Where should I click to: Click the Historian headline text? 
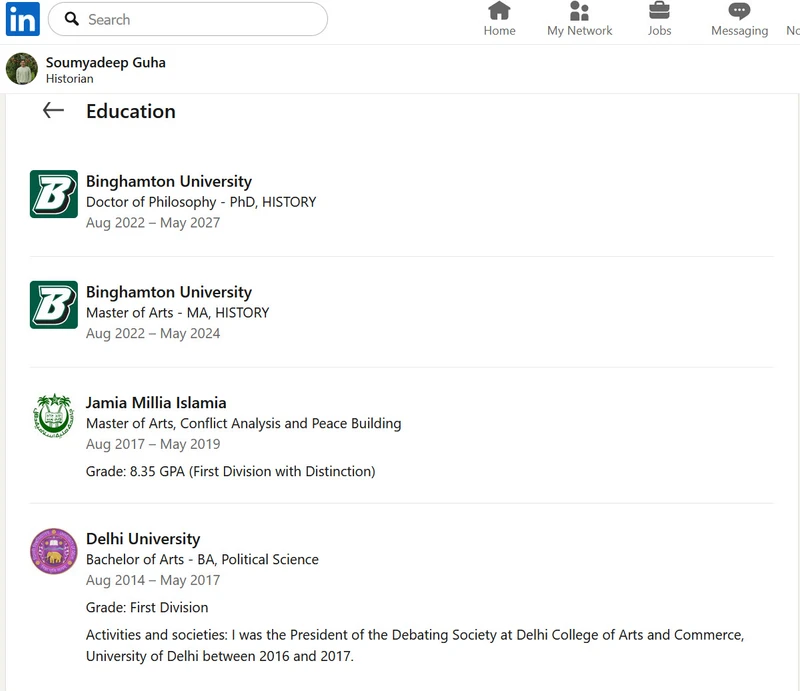click(x=69, y=79)
